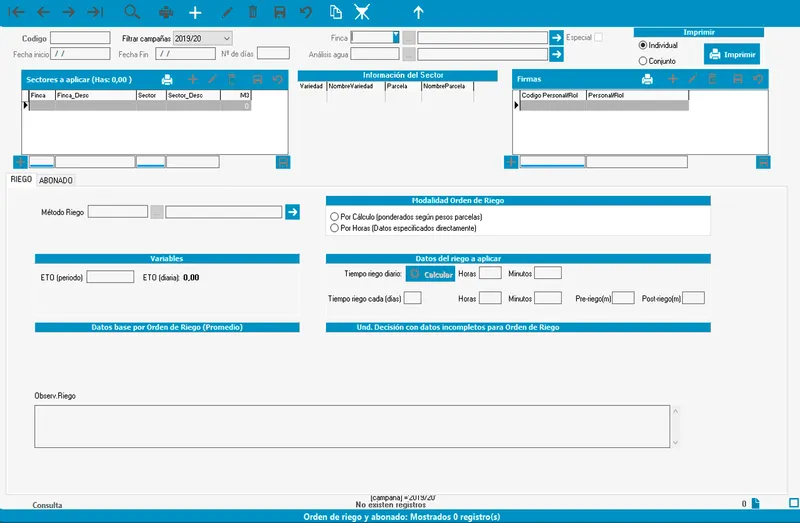Switch to the ABONADO tab
This screenshot has width=800, height=523.
click(56, 180)
